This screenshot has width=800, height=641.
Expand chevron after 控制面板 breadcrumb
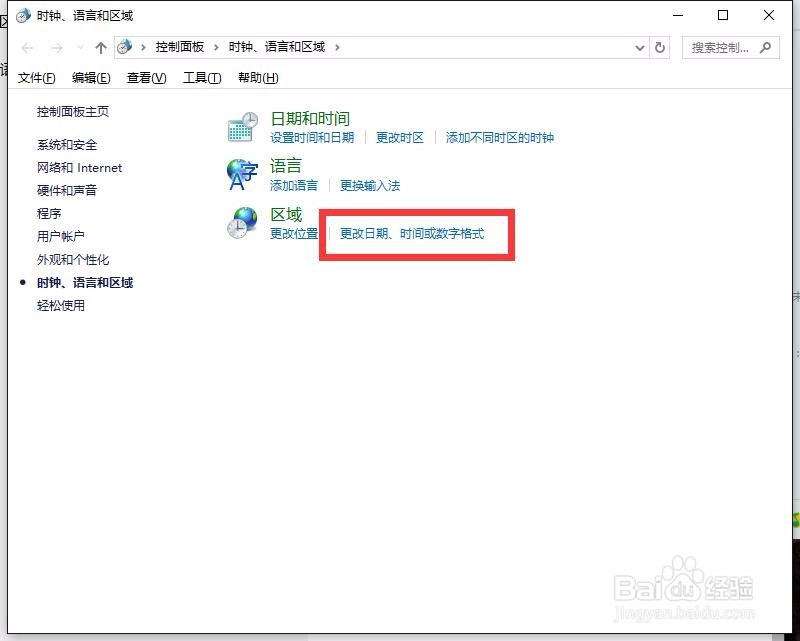point(216,47)
